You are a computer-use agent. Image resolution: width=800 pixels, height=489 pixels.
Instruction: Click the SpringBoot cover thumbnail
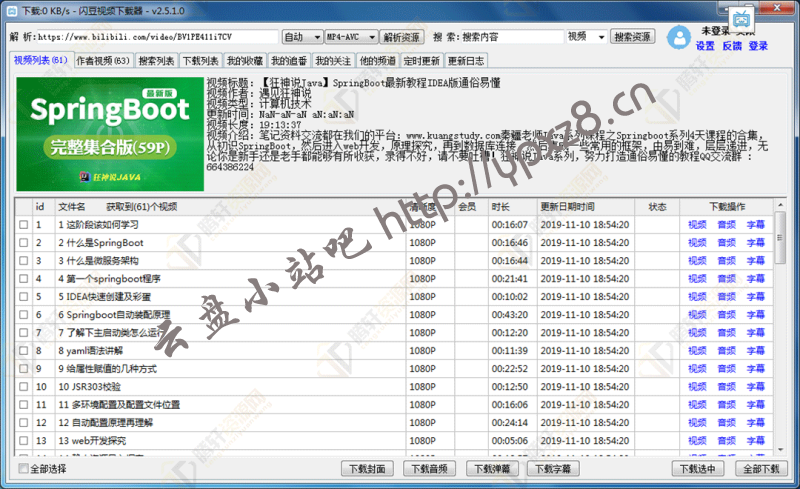(110, 134)
